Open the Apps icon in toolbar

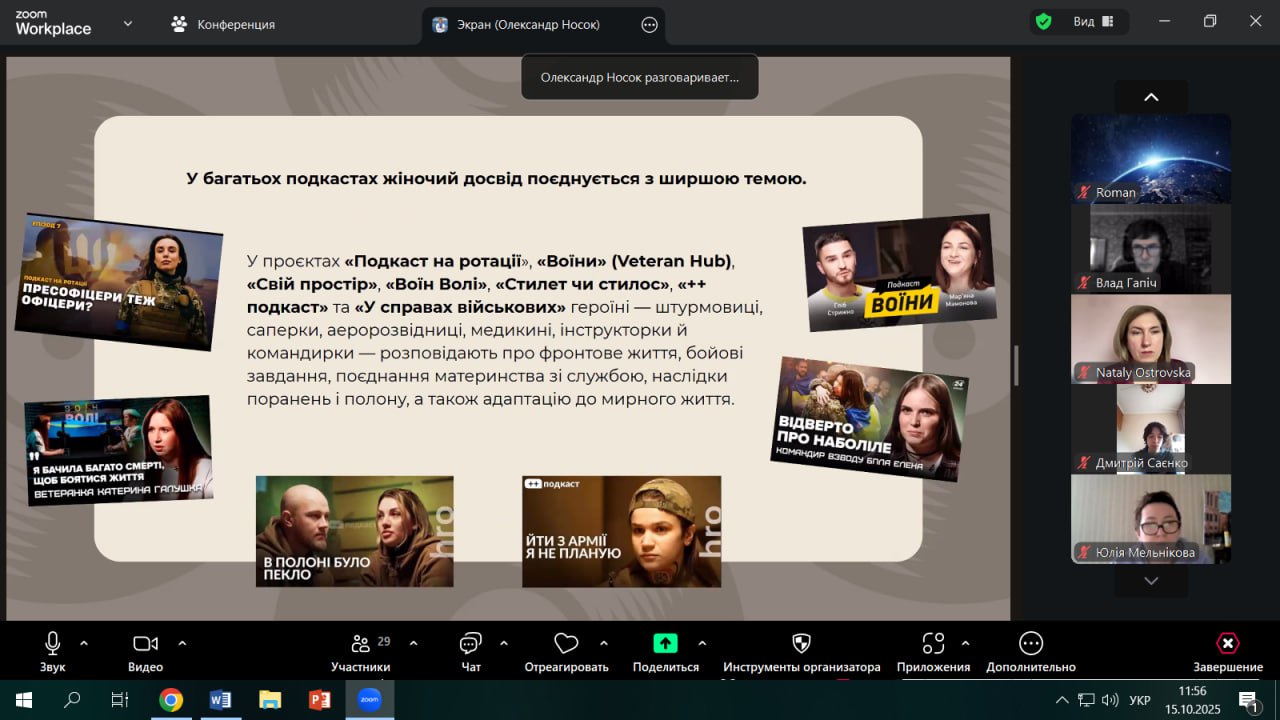click(x=933, y=644)
